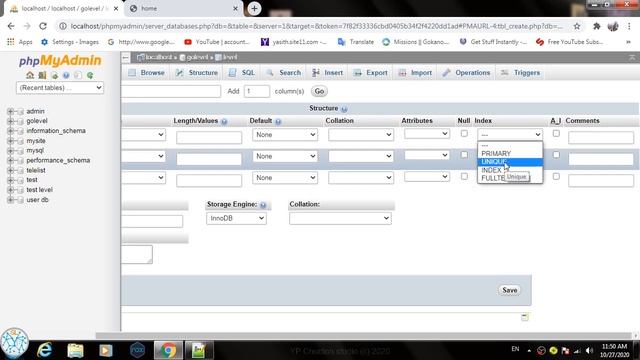The height and width of the screenshot is (360, 640).
Task: Click the browser address bar URL
Action: tap(317, 26)
